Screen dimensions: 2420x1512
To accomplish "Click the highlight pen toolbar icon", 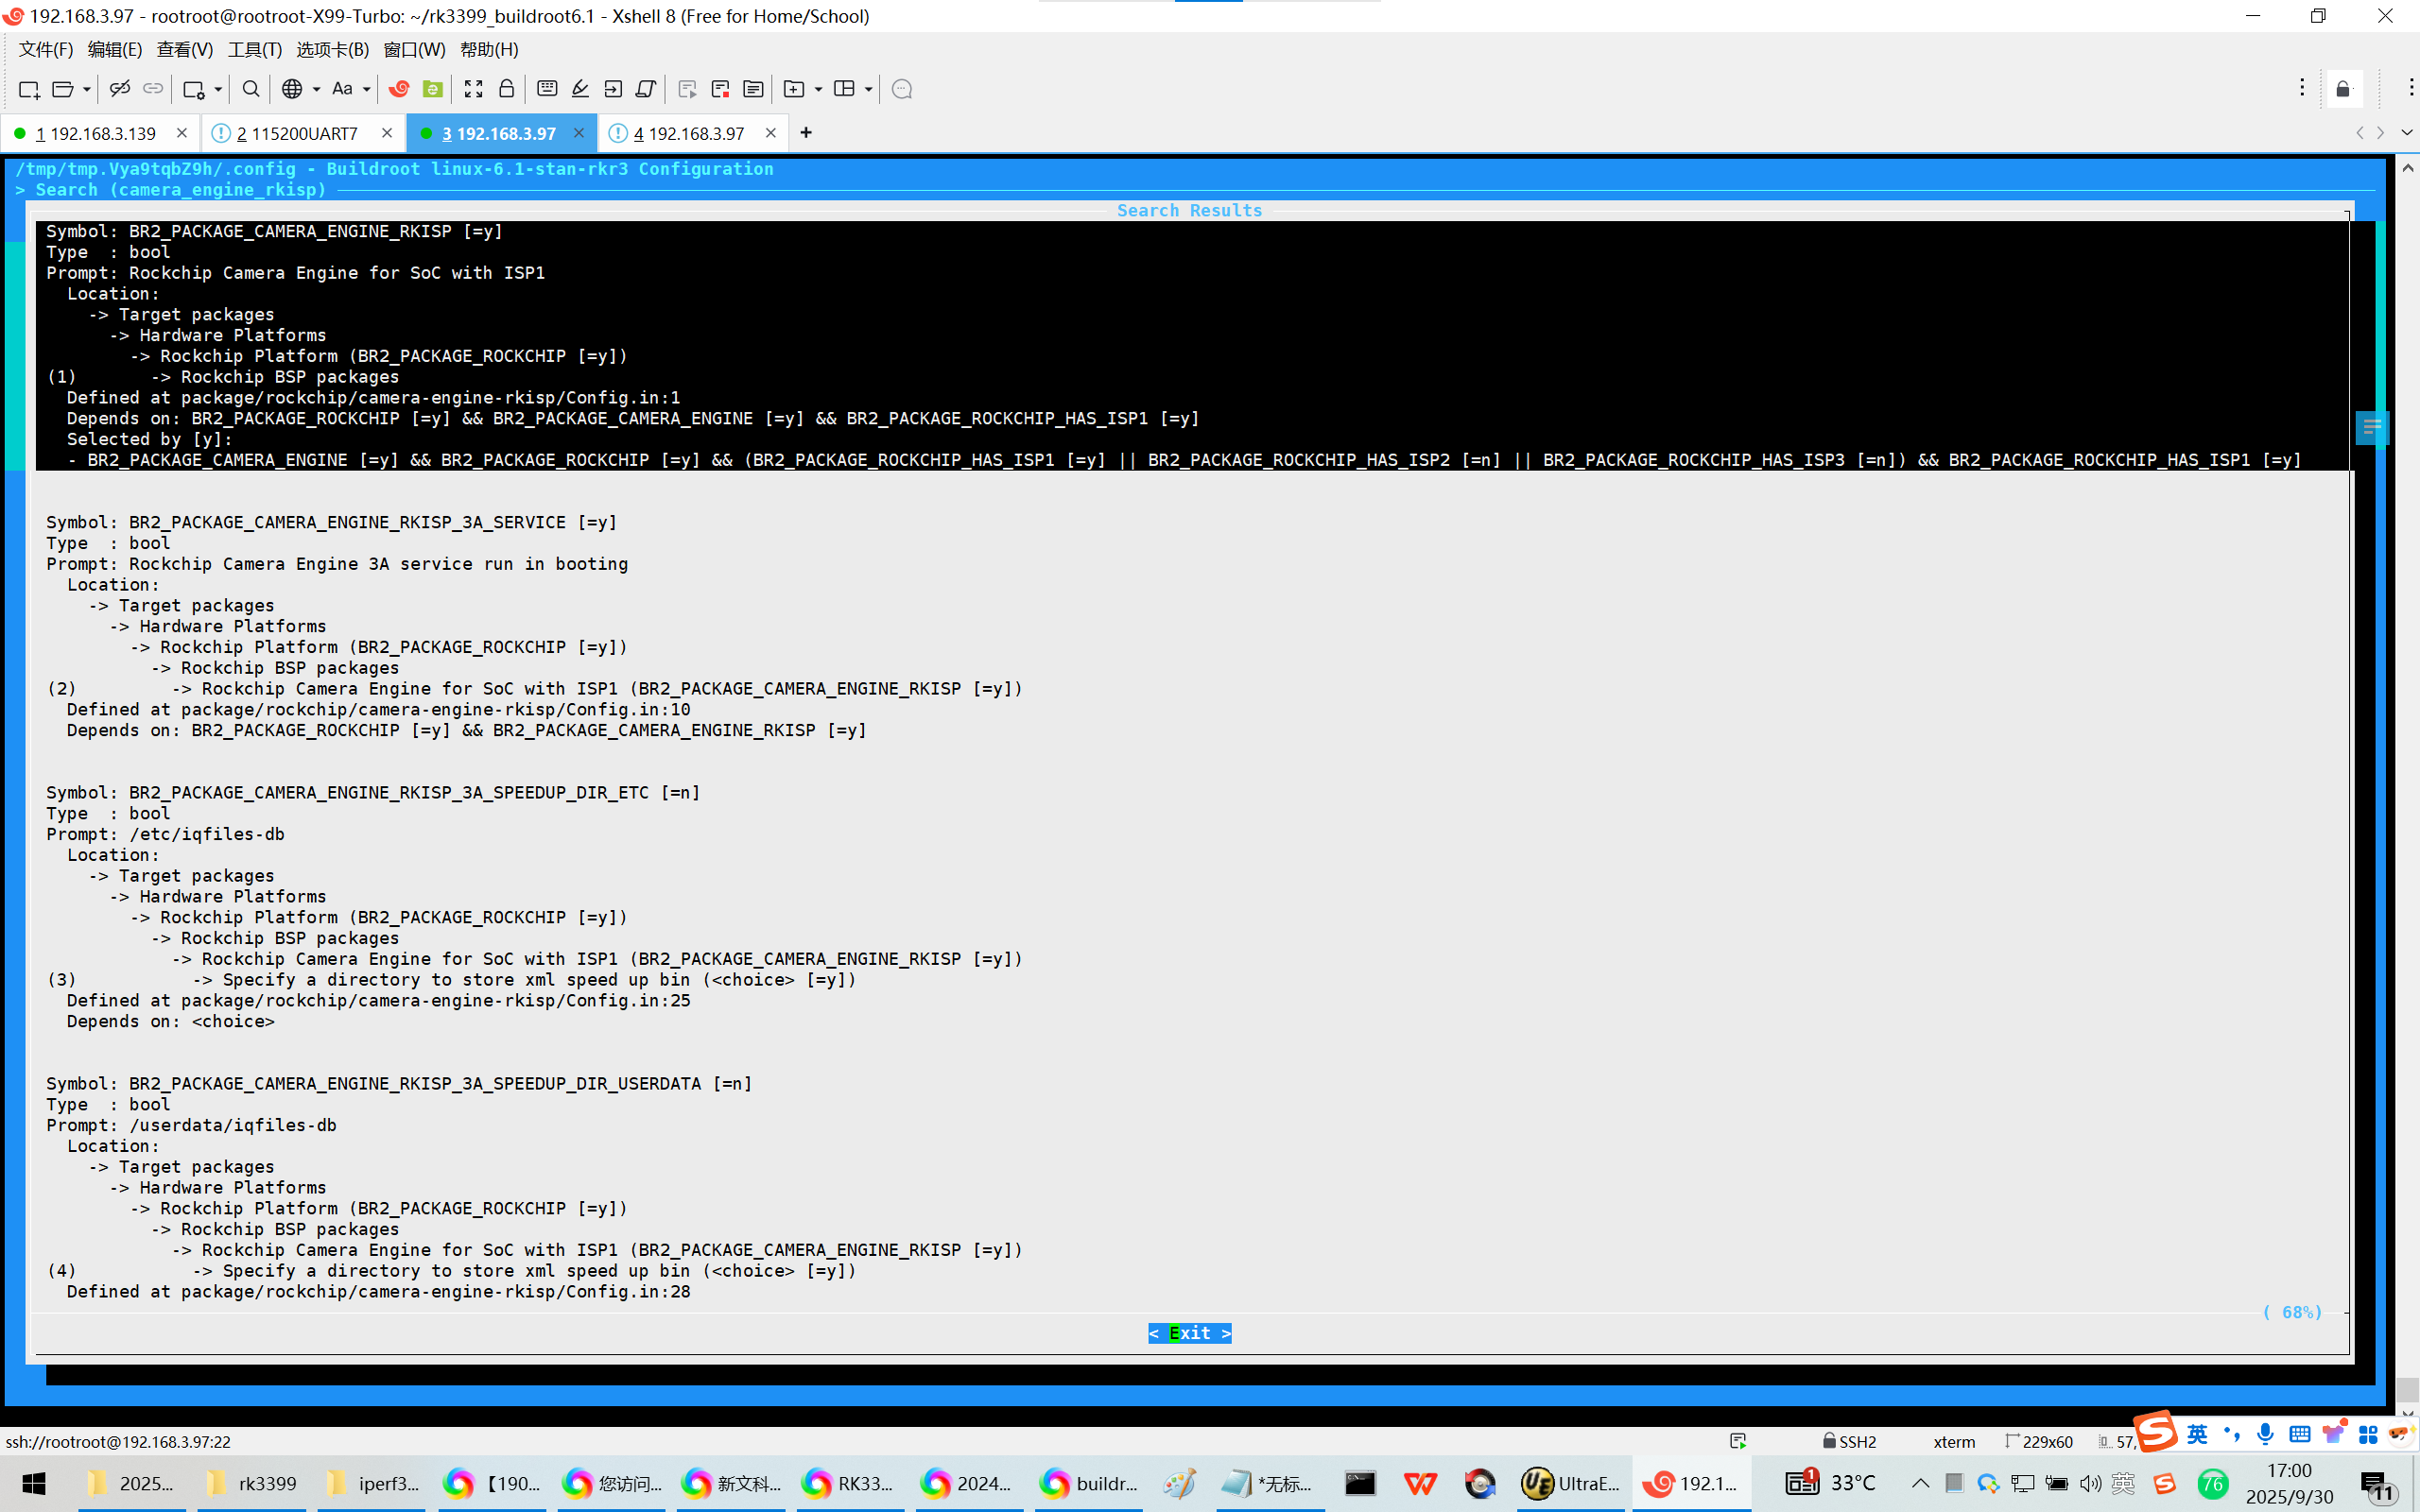I will tap(580, 89).
